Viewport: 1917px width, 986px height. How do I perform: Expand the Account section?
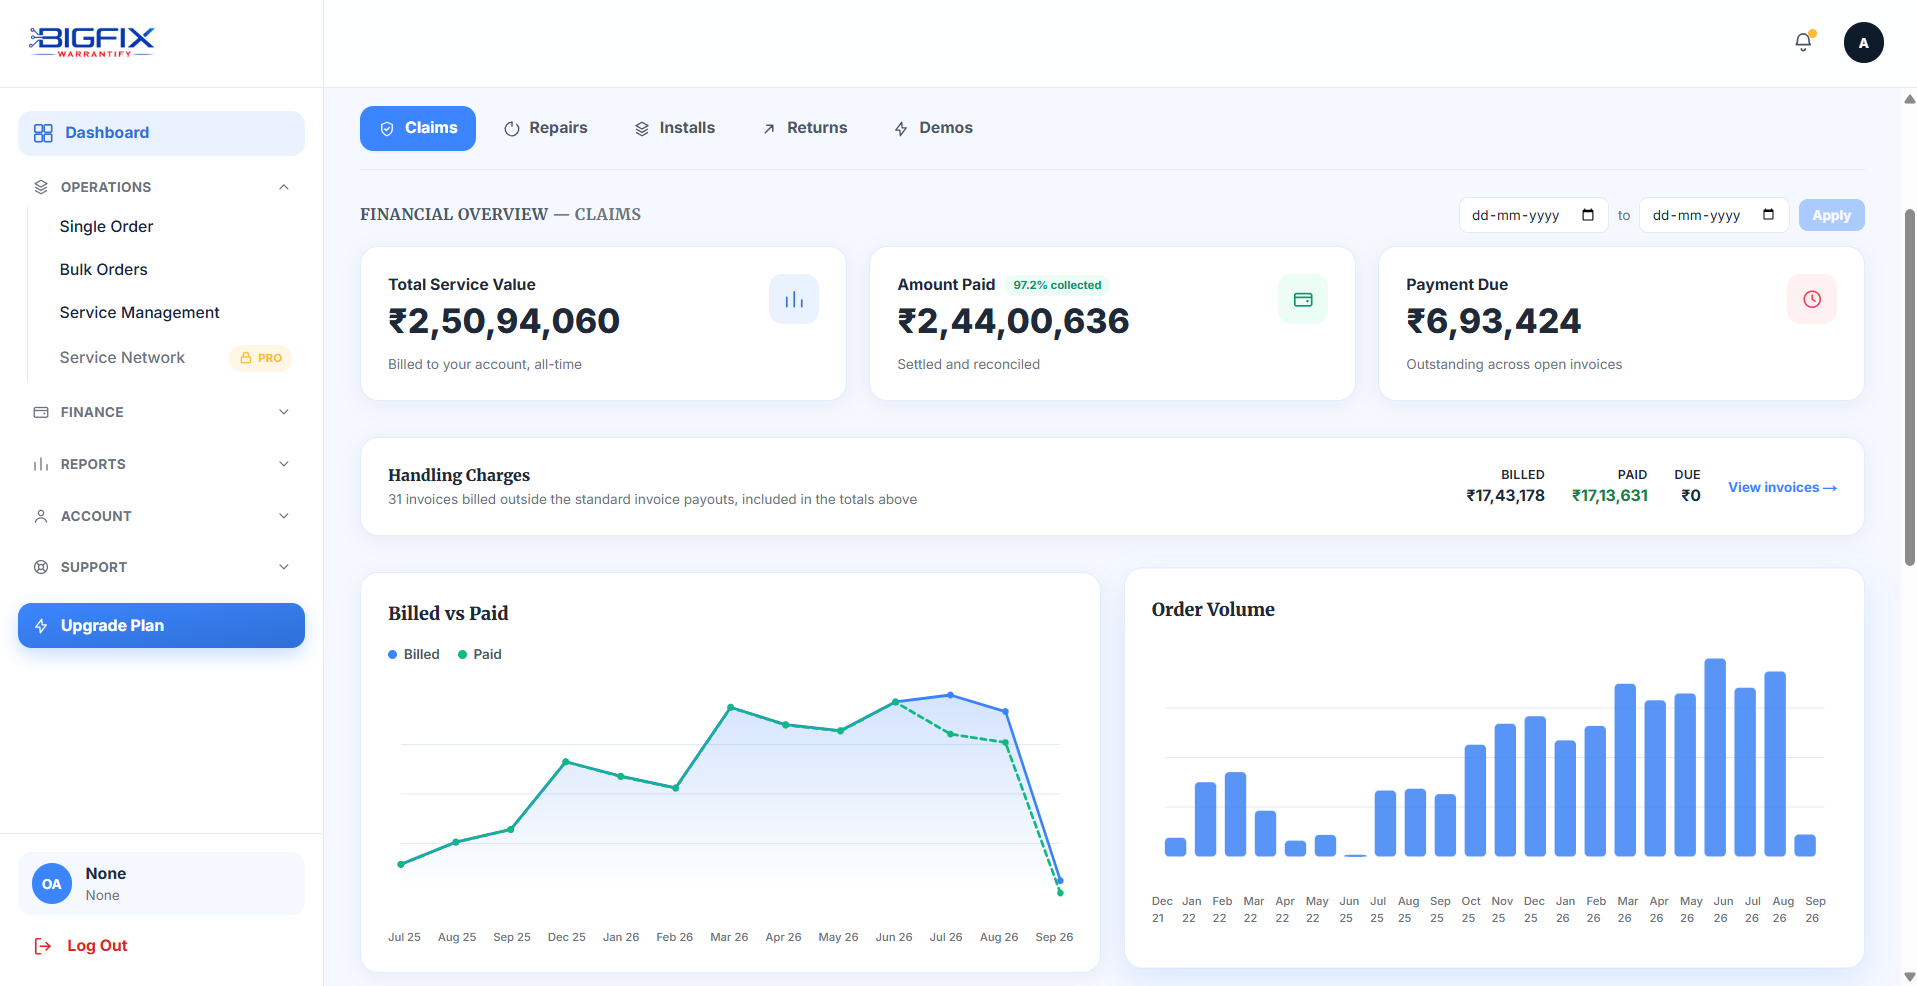tap(161, 516)
